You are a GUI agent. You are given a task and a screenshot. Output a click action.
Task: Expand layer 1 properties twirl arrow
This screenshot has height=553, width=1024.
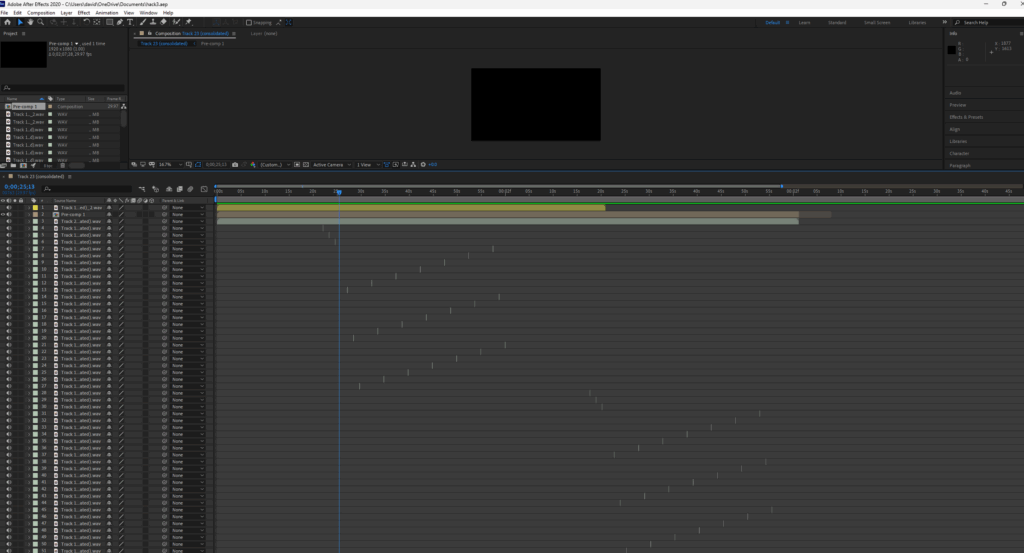[29, 208]
